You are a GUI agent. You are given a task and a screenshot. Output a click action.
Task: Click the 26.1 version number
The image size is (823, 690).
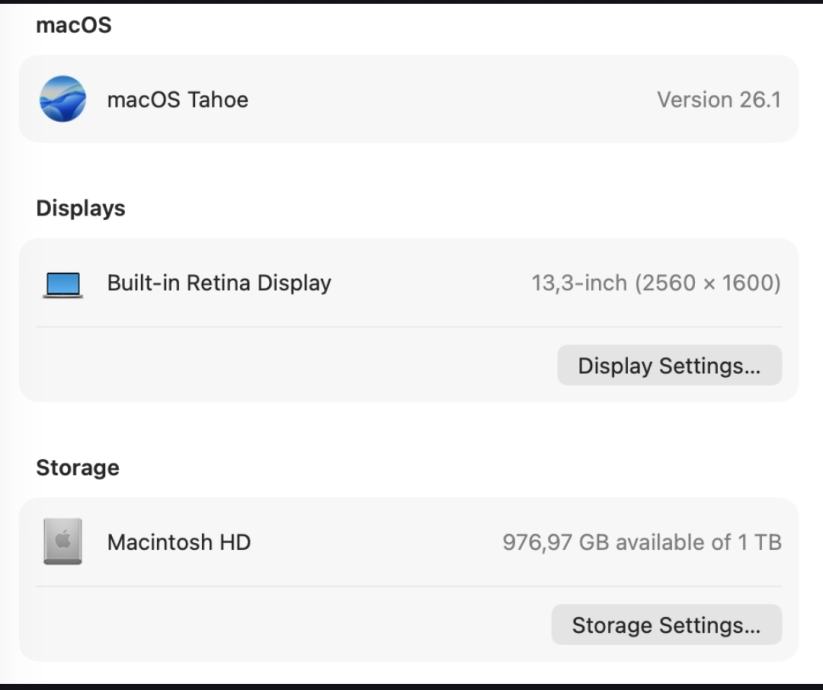click(x=761, y=100)
